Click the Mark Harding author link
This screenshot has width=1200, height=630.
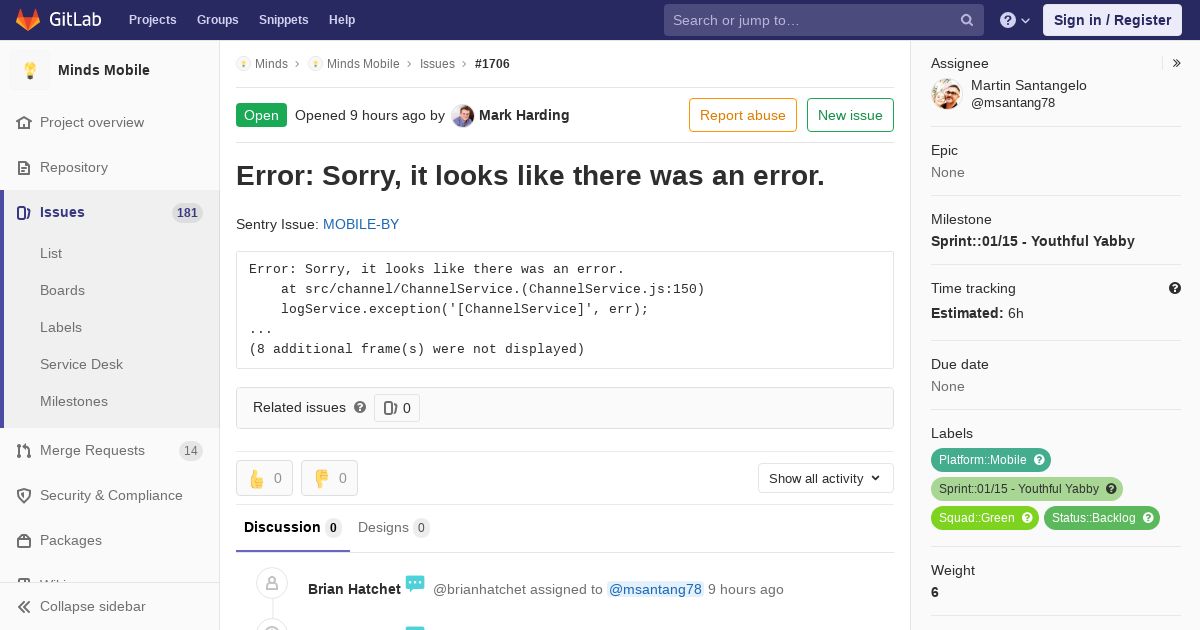[x=524, y=115]
